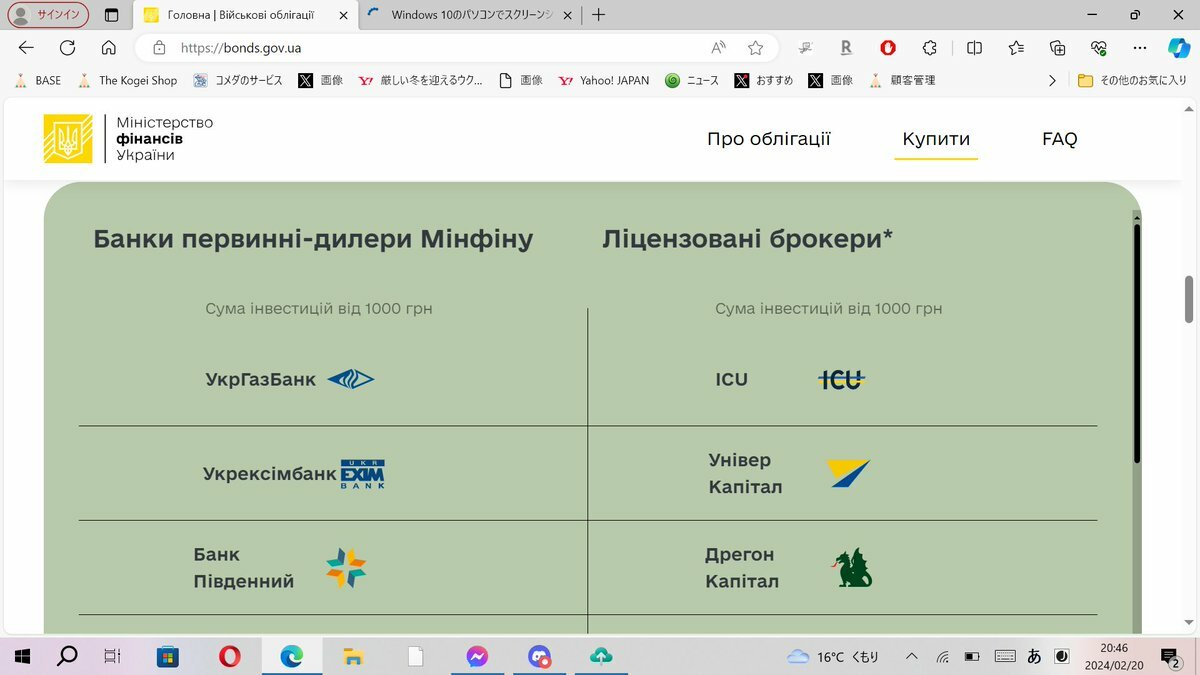The height and width of the screenshot is (675, 1200).
Task: Click the Дрегон Капітал dragon logo
Action: [x=852, y=568]
